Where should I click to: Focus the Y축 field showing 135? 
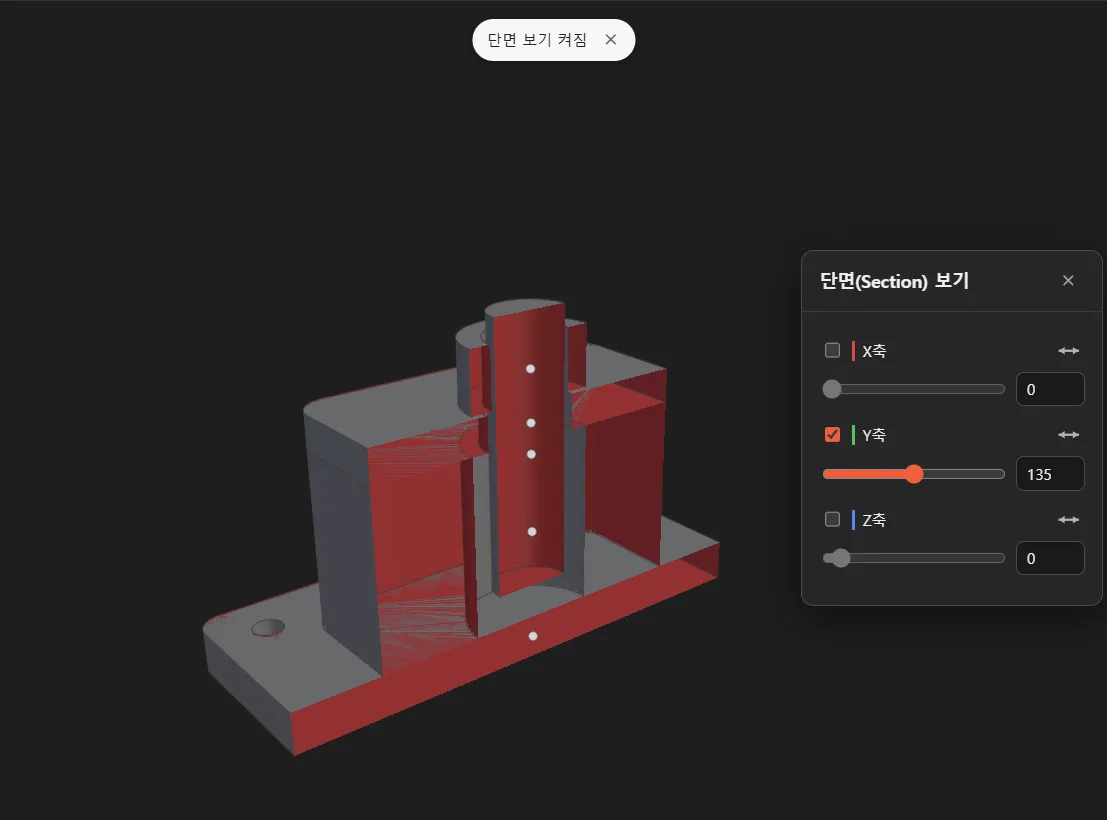(1050, 474)
